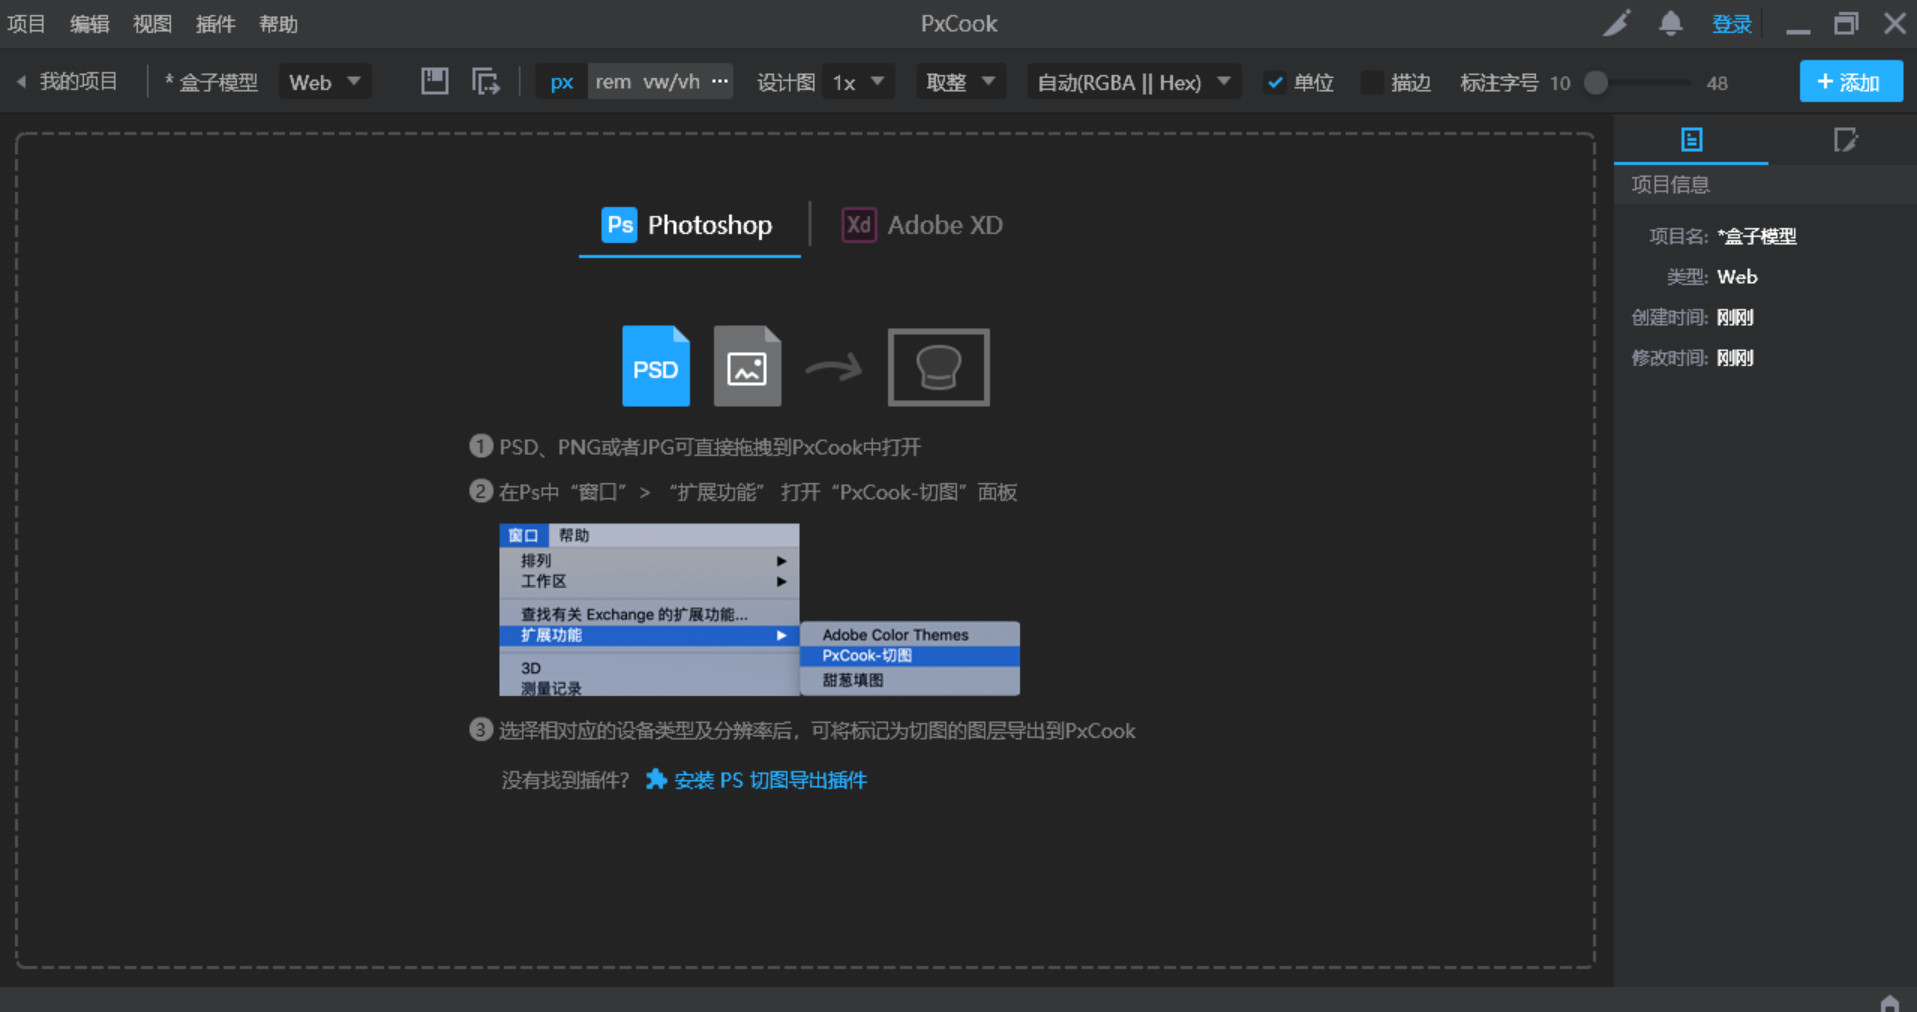This screenshot has height=1012, width=1917.
Task: Adjust the 标注字号 font size slider handle
Action: 1597,82
